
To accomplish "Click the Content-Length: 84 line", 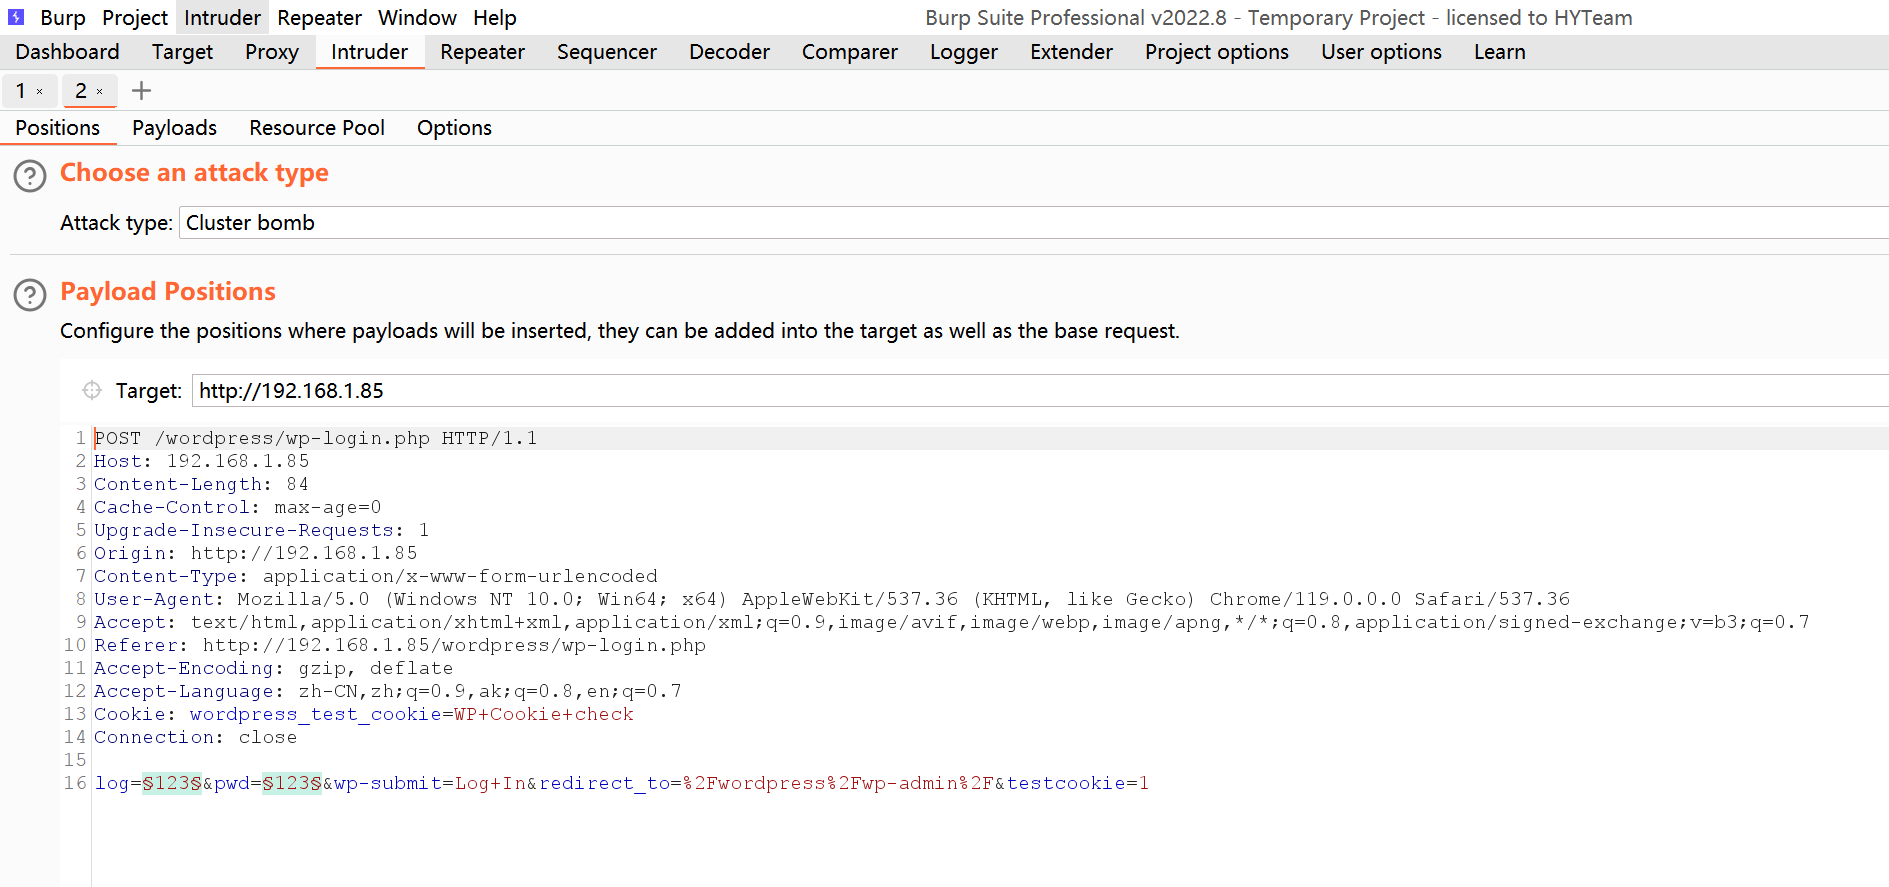I will coord(202,484).
